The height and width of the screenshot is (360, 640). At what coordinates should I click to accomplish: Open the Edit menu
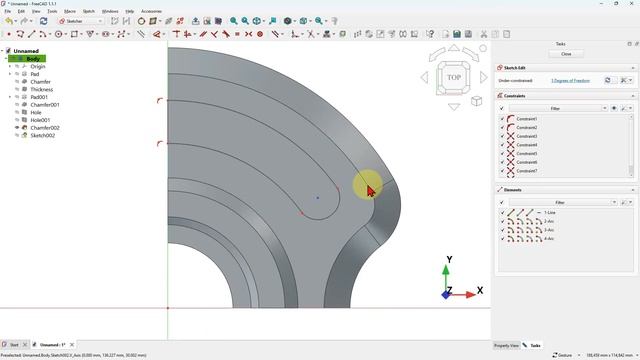point(21,11)
